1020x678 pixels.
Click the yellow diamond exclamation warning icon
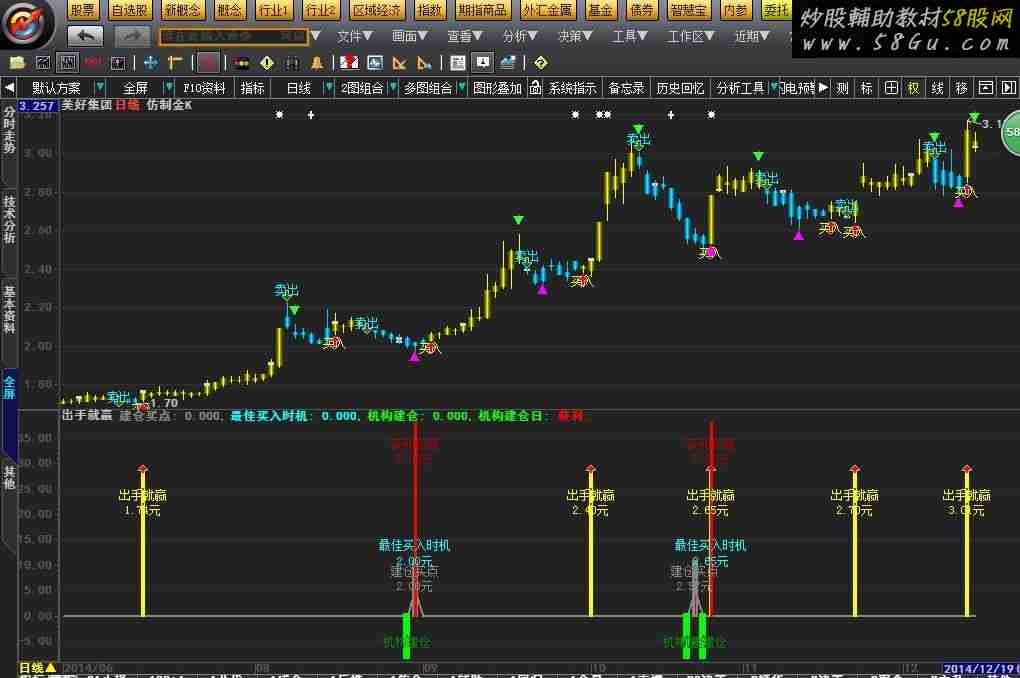pos(266,62)
